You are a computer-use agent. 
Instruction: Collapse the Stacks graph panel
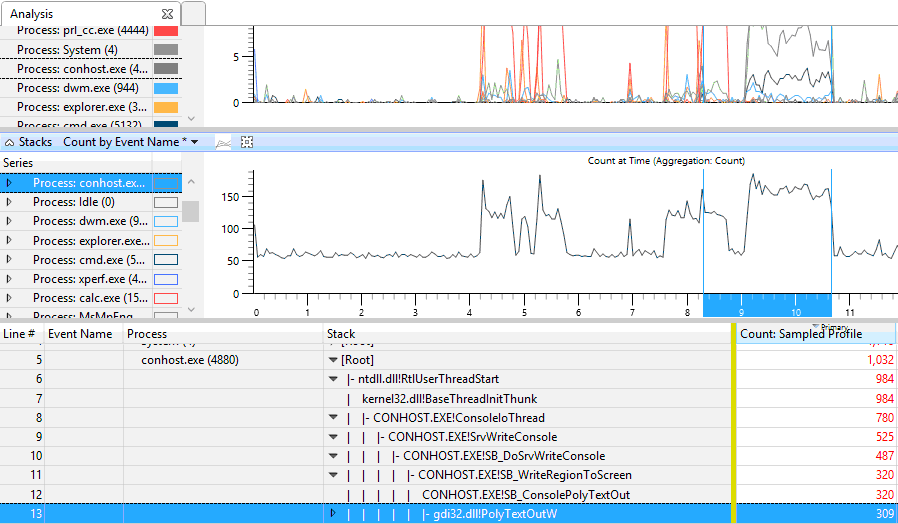[x=10, y=143]
